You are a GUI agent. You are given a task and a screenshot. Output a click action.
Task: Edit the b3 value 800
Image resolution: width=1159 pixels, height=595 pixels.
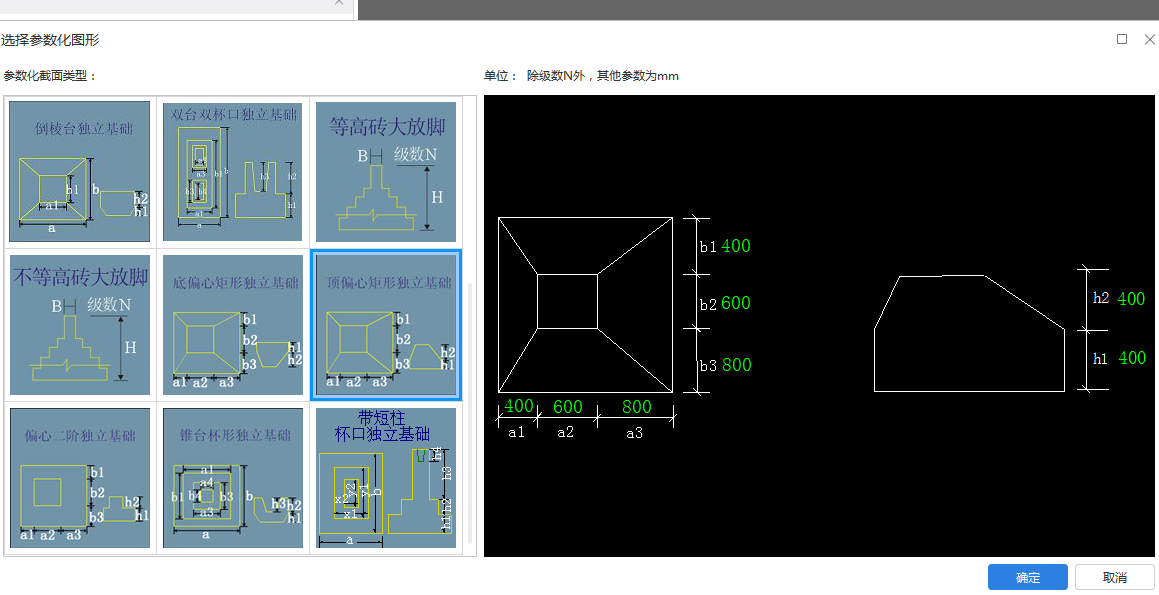tap(736, 365)
